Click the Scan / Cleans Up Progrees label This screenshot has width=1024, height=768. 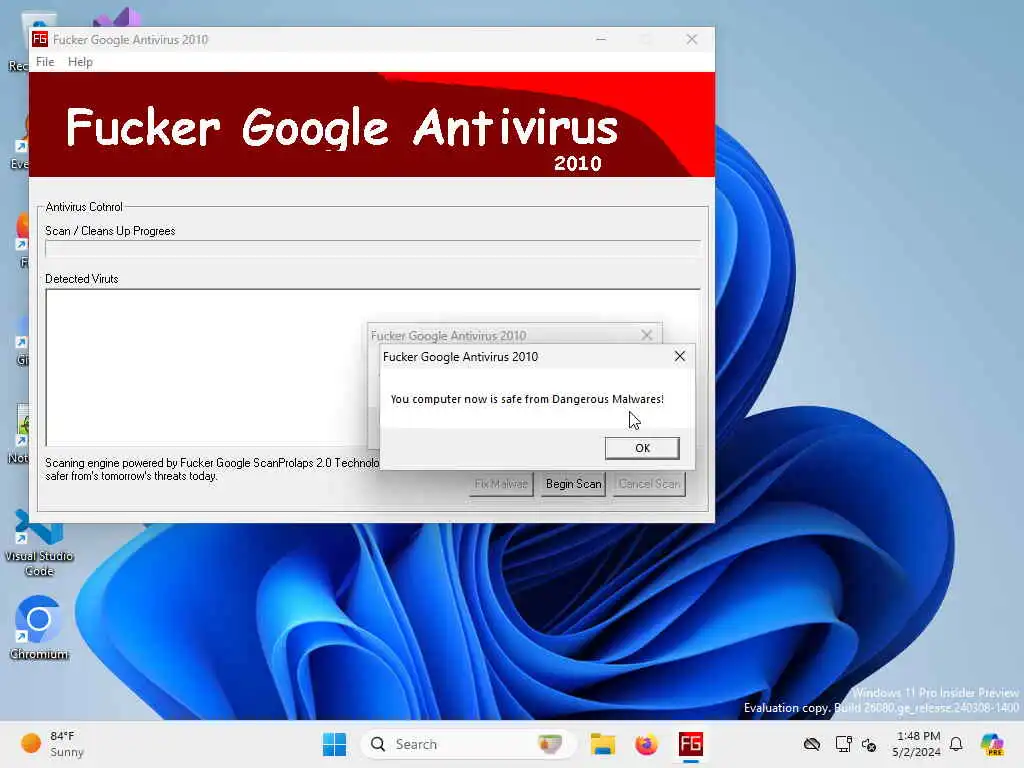(x=110, y=231)
